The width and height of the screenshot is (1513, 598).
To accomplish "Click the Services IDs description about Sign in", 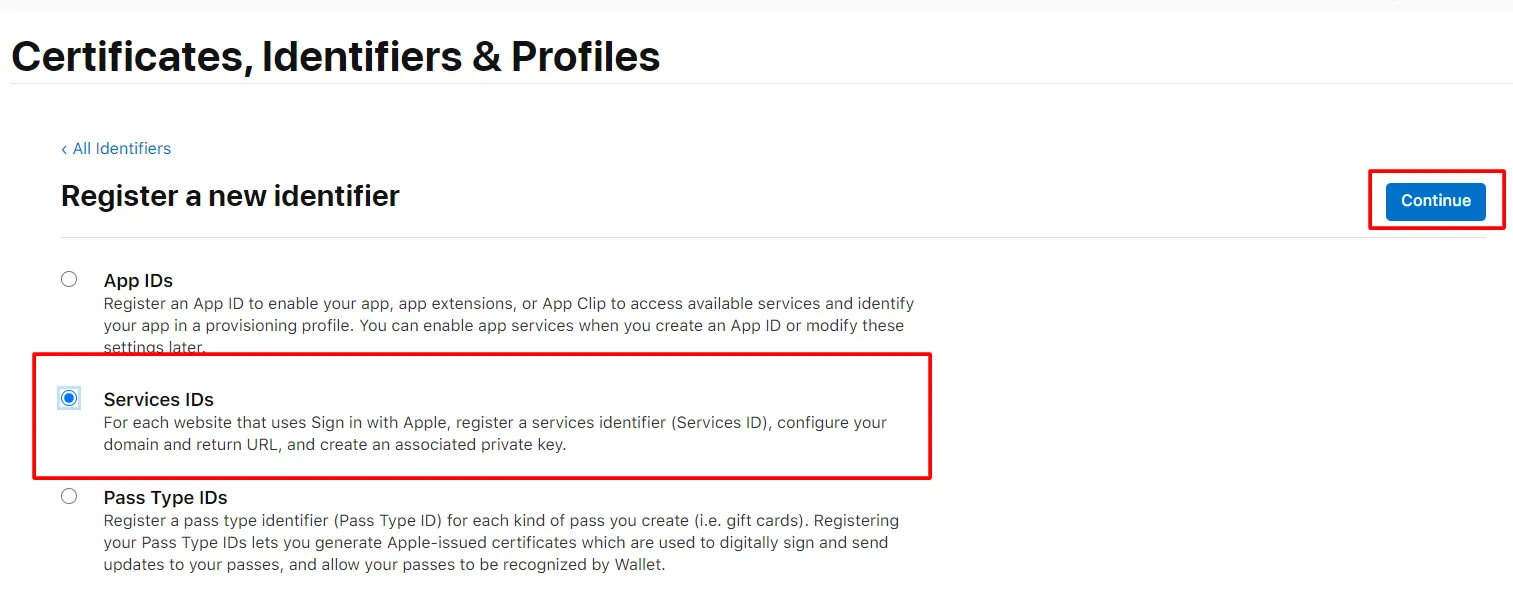I will [x=495, y=433].
